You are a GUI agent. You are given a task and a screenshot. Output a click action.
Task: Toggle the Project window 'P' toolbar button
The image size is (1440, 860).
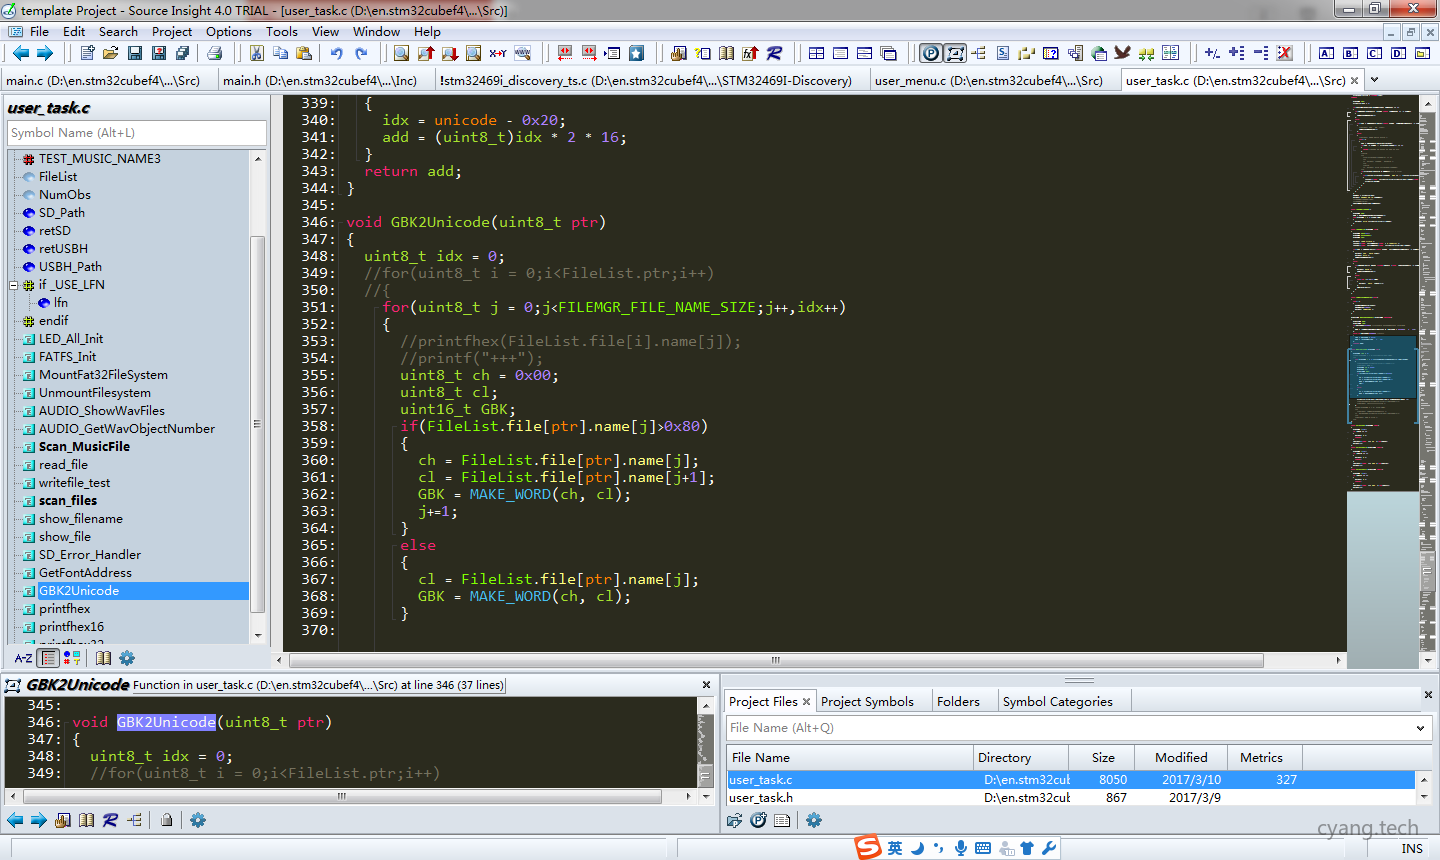(930, 53)
